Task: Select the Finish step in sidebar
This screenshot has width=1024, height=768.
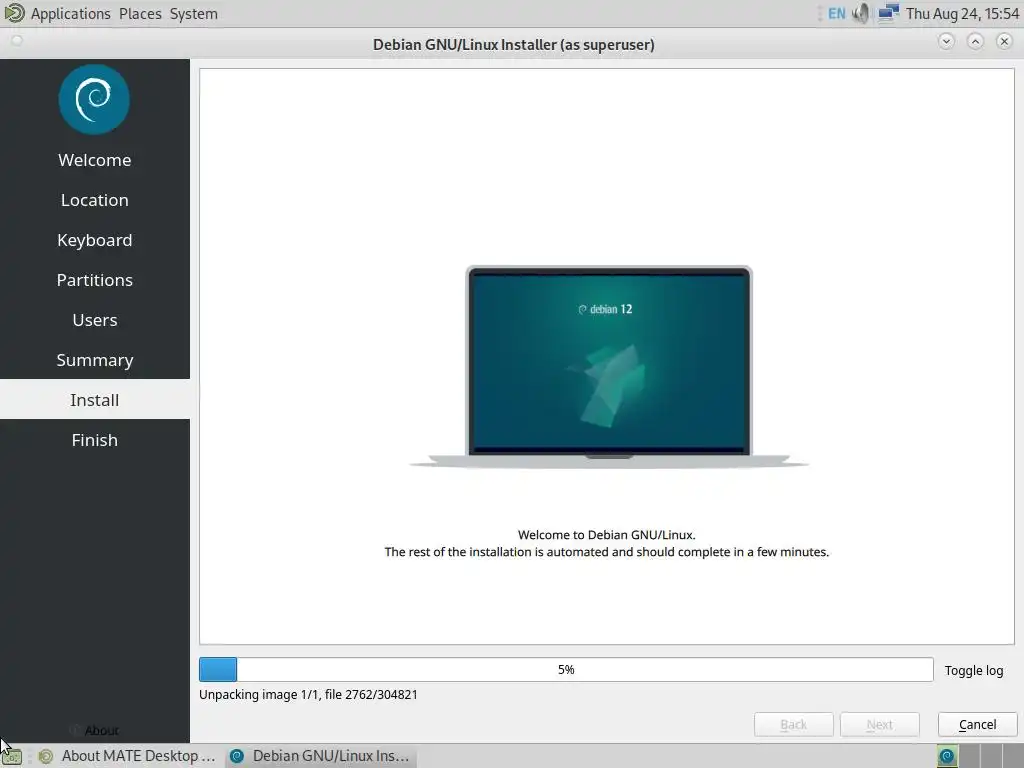Action: pyautogui.click(x=95, y=440)
